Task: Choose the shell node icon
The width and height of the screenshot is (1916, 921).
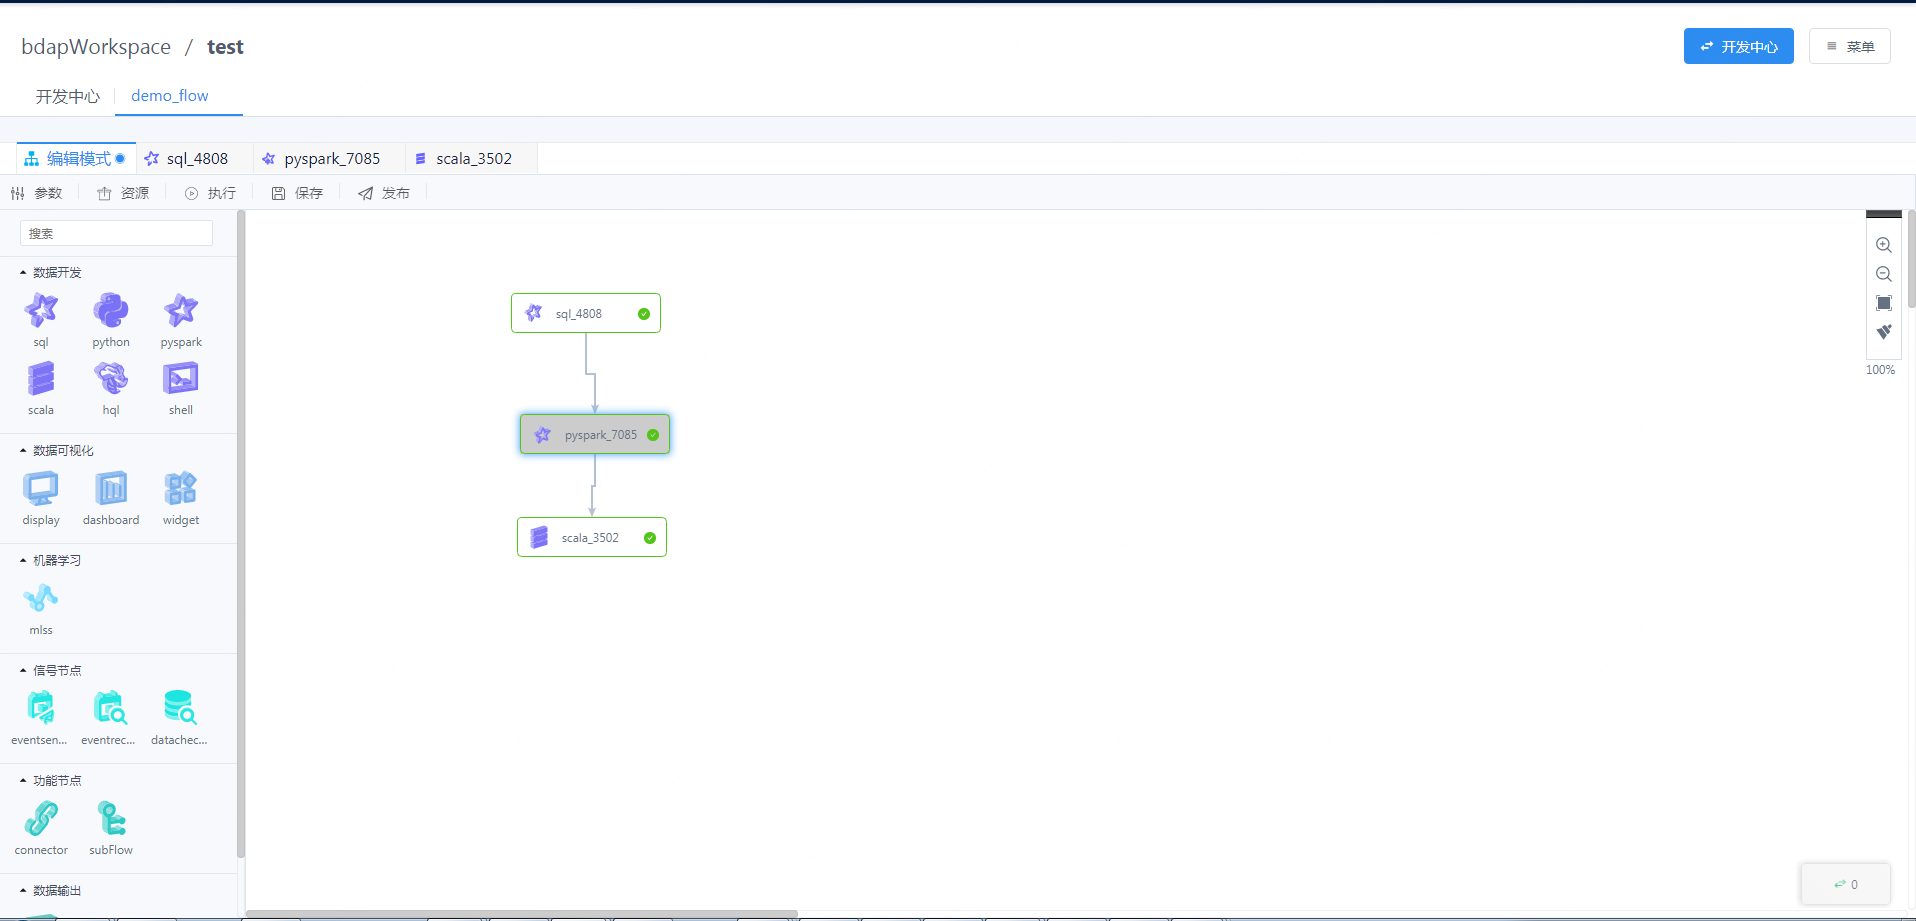Action: tap(181, 379)
